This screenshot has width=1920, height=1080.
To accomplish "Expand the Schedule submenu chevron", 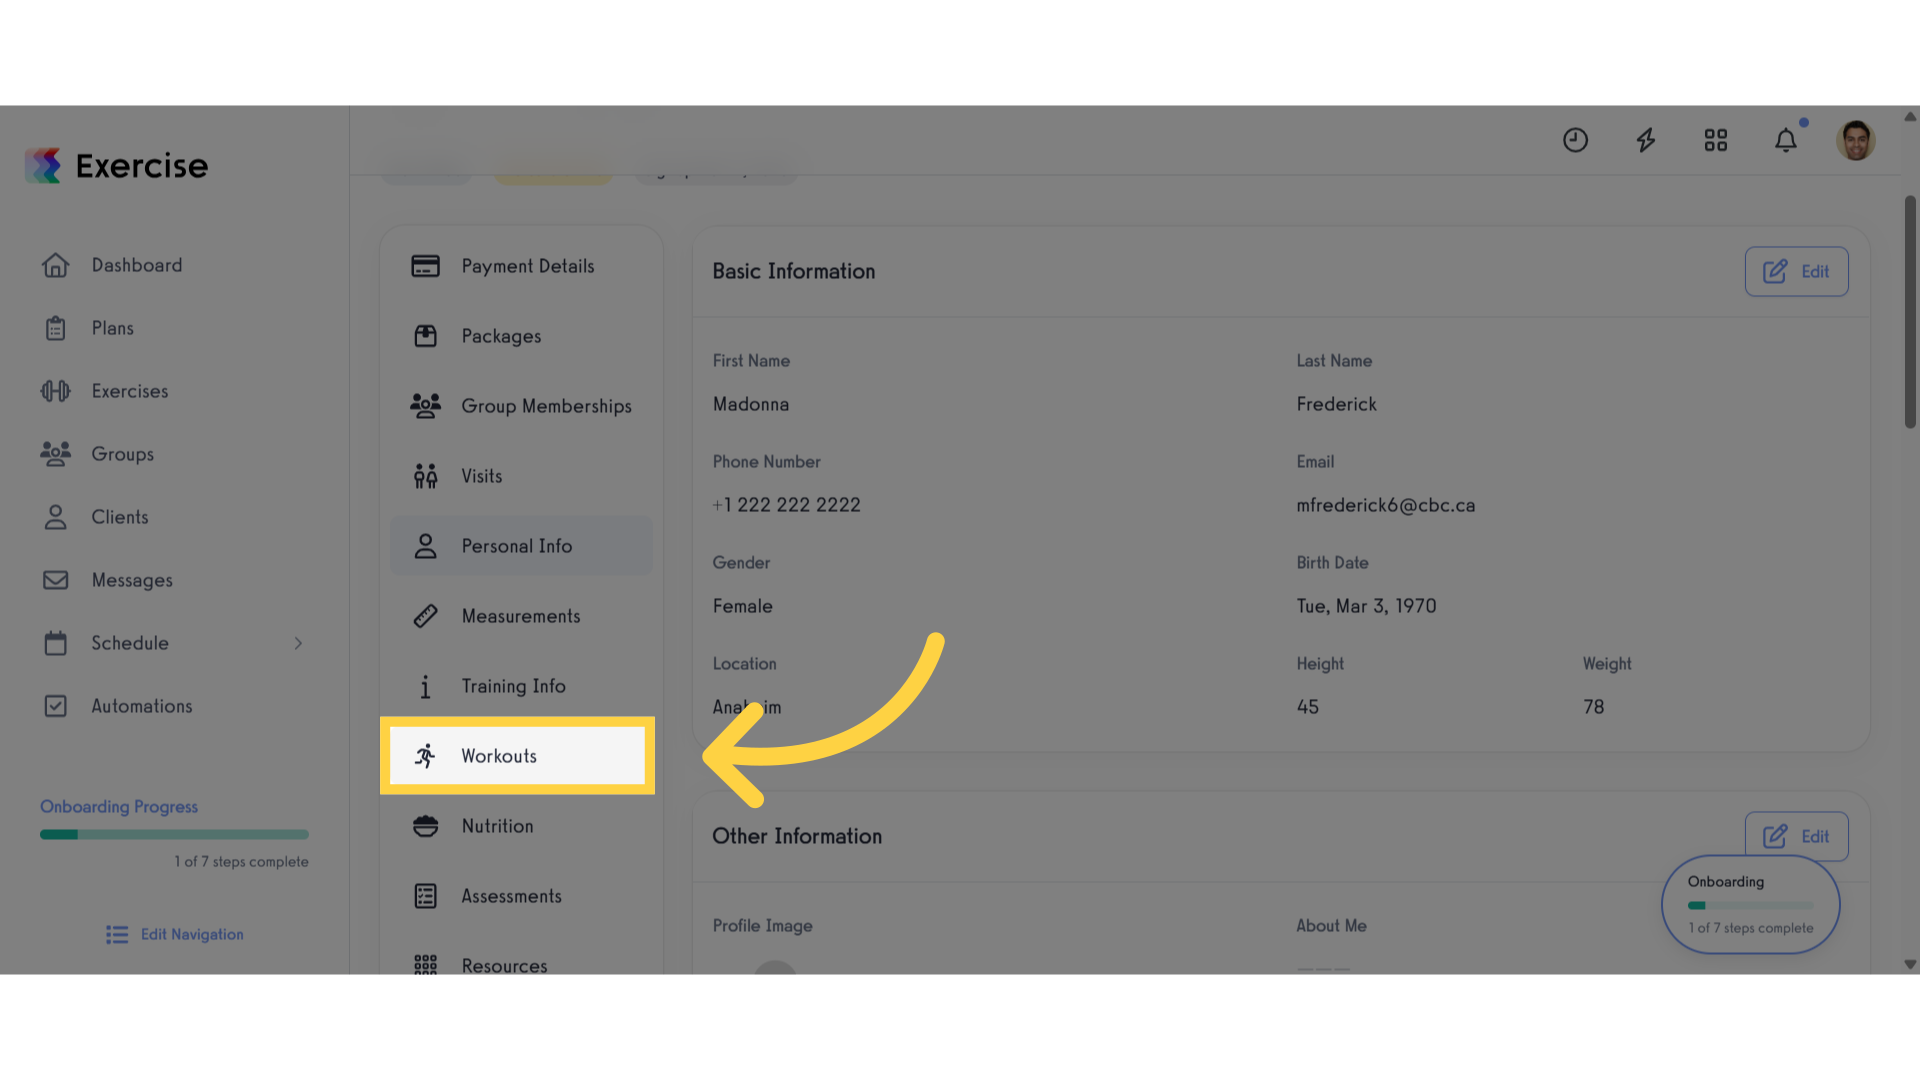I will tap(298, 643).
